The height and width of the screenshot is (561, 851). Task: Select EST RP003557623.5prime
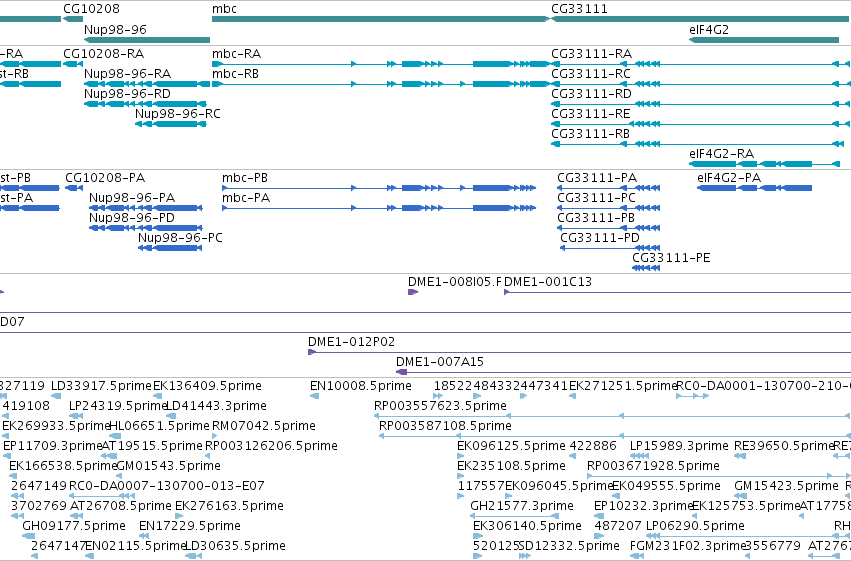(440, 406)
